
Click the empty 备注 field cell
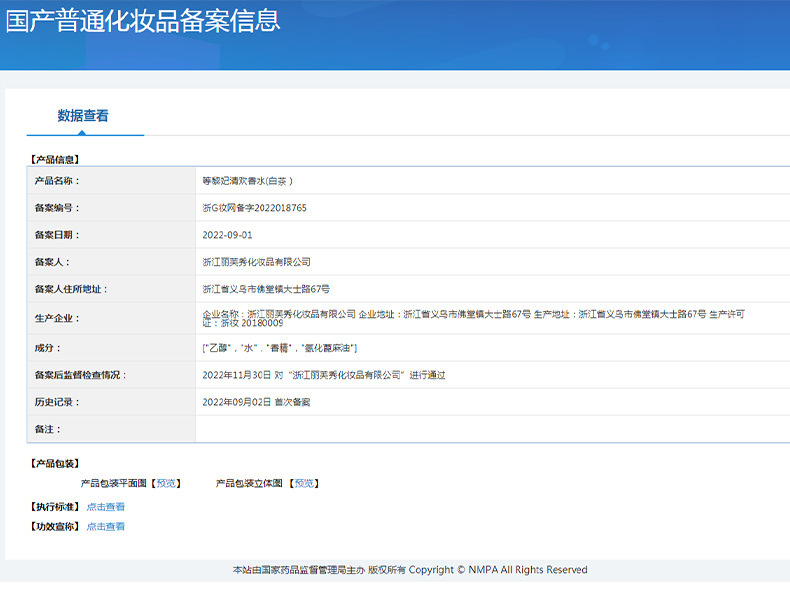[x=490, y=429]
